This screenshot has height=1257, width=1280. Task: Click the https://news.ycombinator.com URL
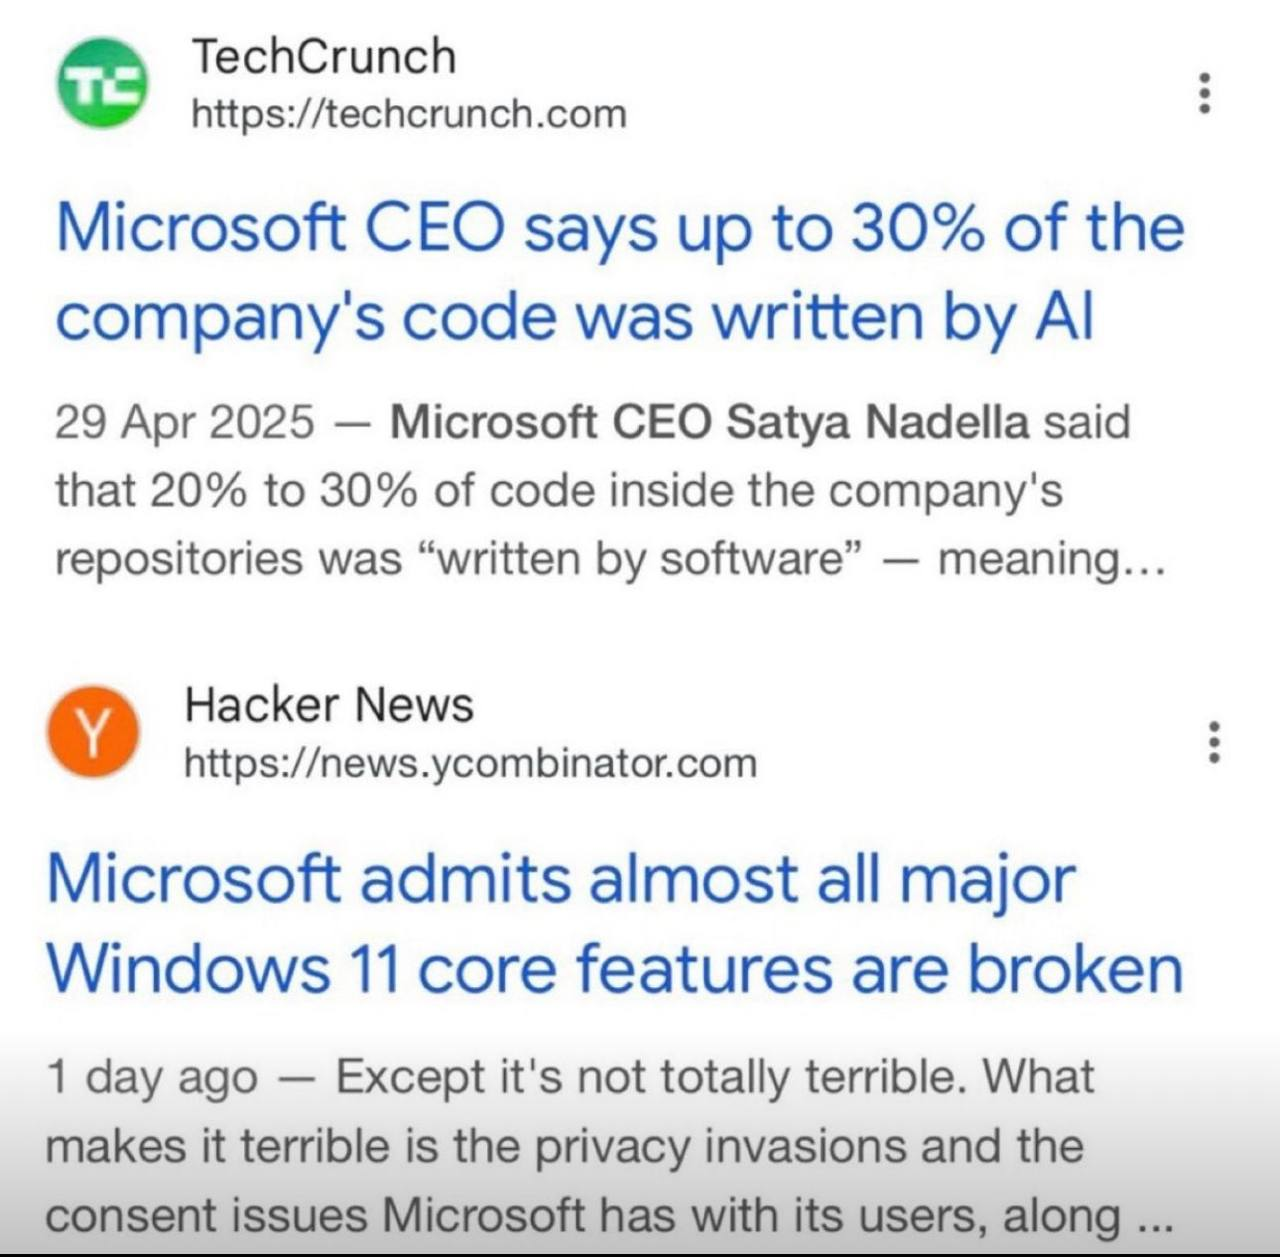[471, 763]
